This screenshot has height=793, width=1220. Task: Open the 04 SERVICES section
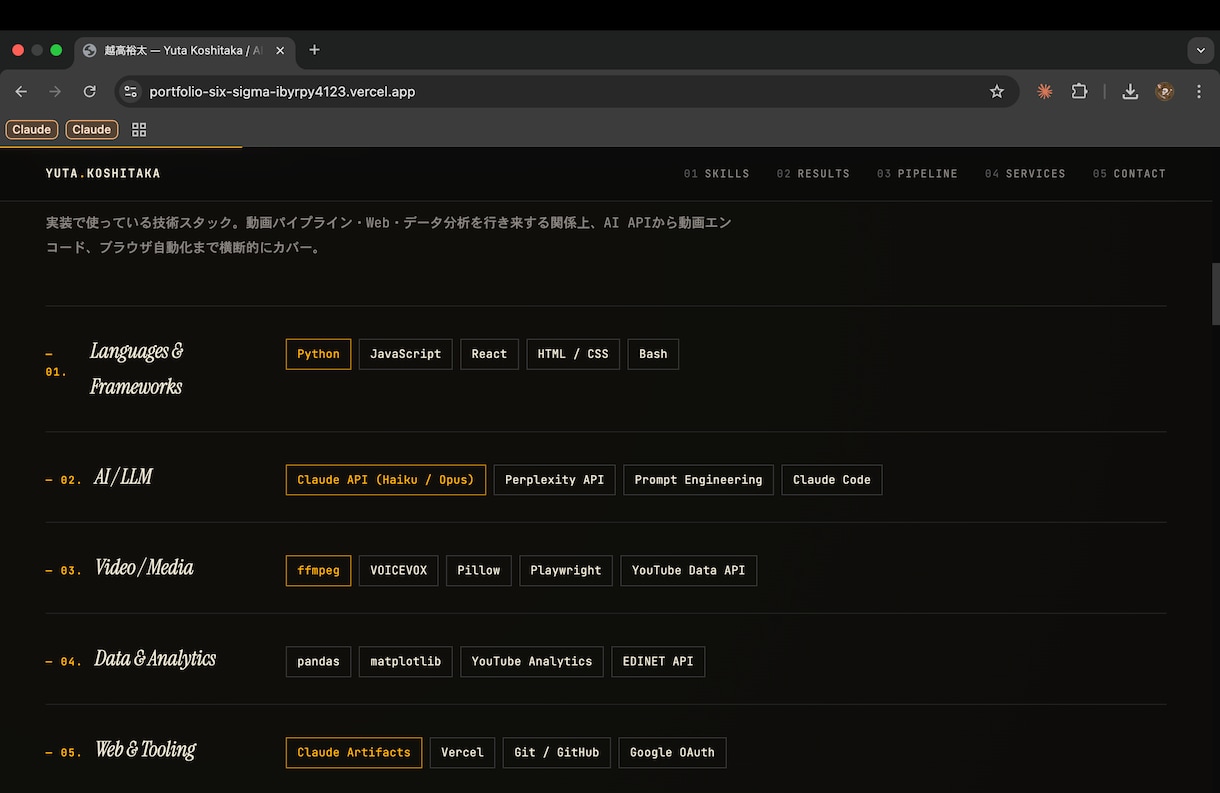point(1025,173)
